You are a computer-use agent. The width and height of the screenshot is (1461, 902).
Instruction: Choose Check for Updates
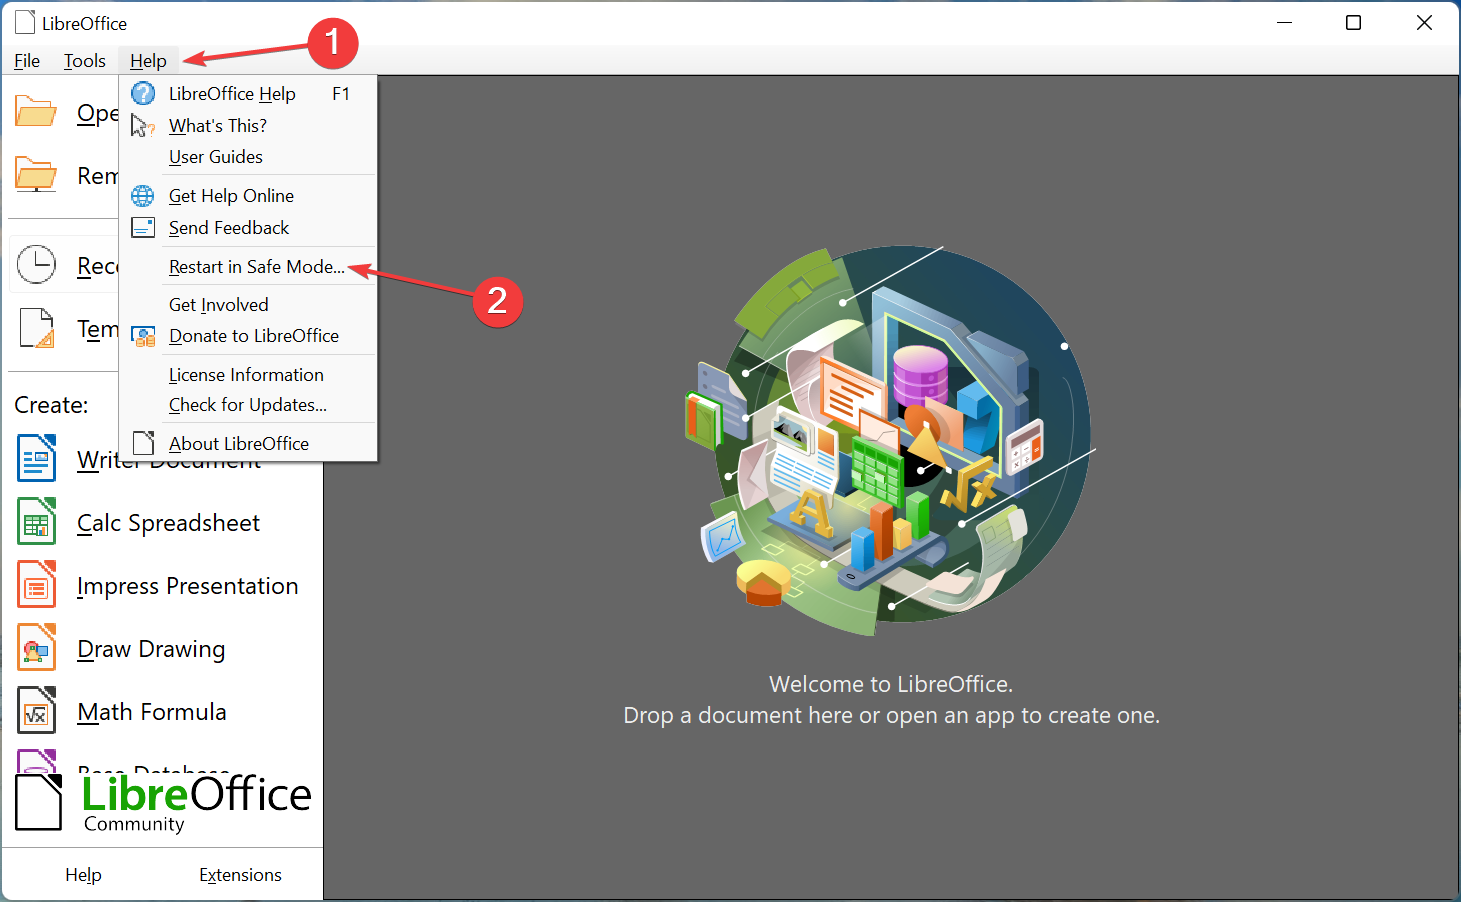(247, 404)
